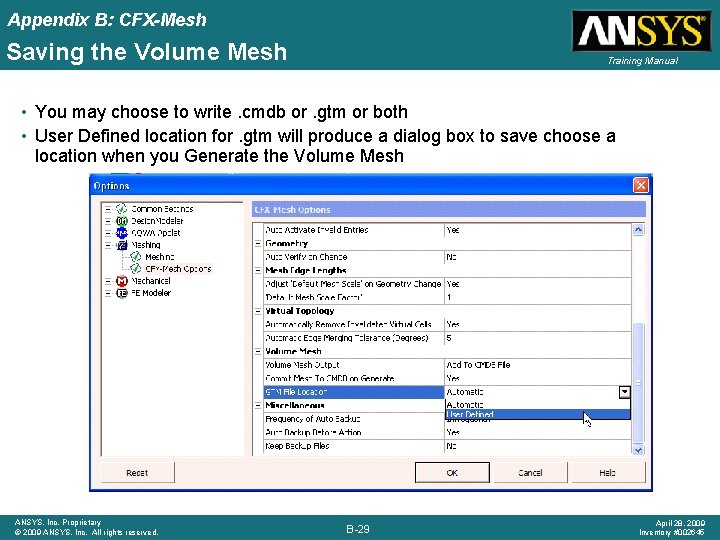Viewport: 720px width, 540px height.
Task: Select CFX-Mesh Options tree entry
Action: click(x=178, y=269)
